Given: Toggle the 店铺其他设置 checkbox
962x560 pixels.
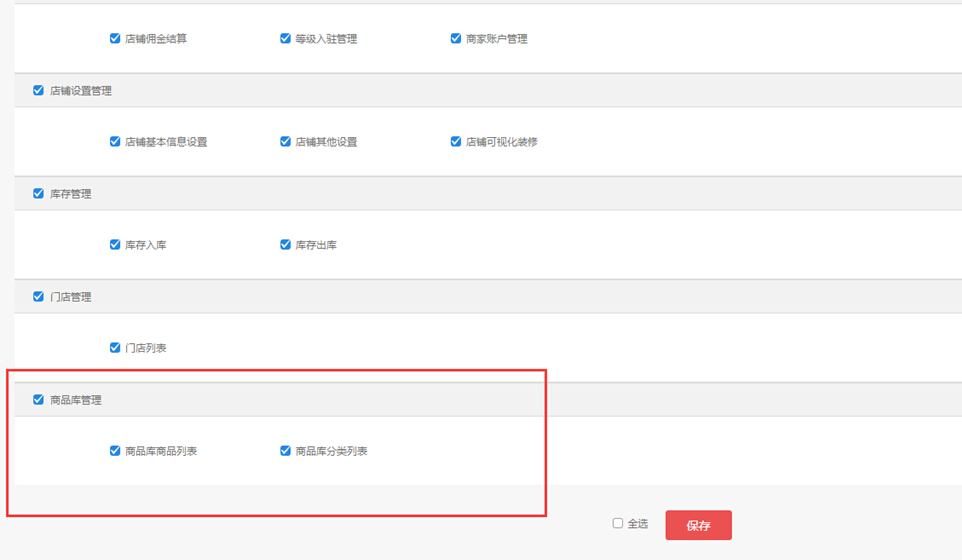Looking at the screenshot, I should coord(285,142).
